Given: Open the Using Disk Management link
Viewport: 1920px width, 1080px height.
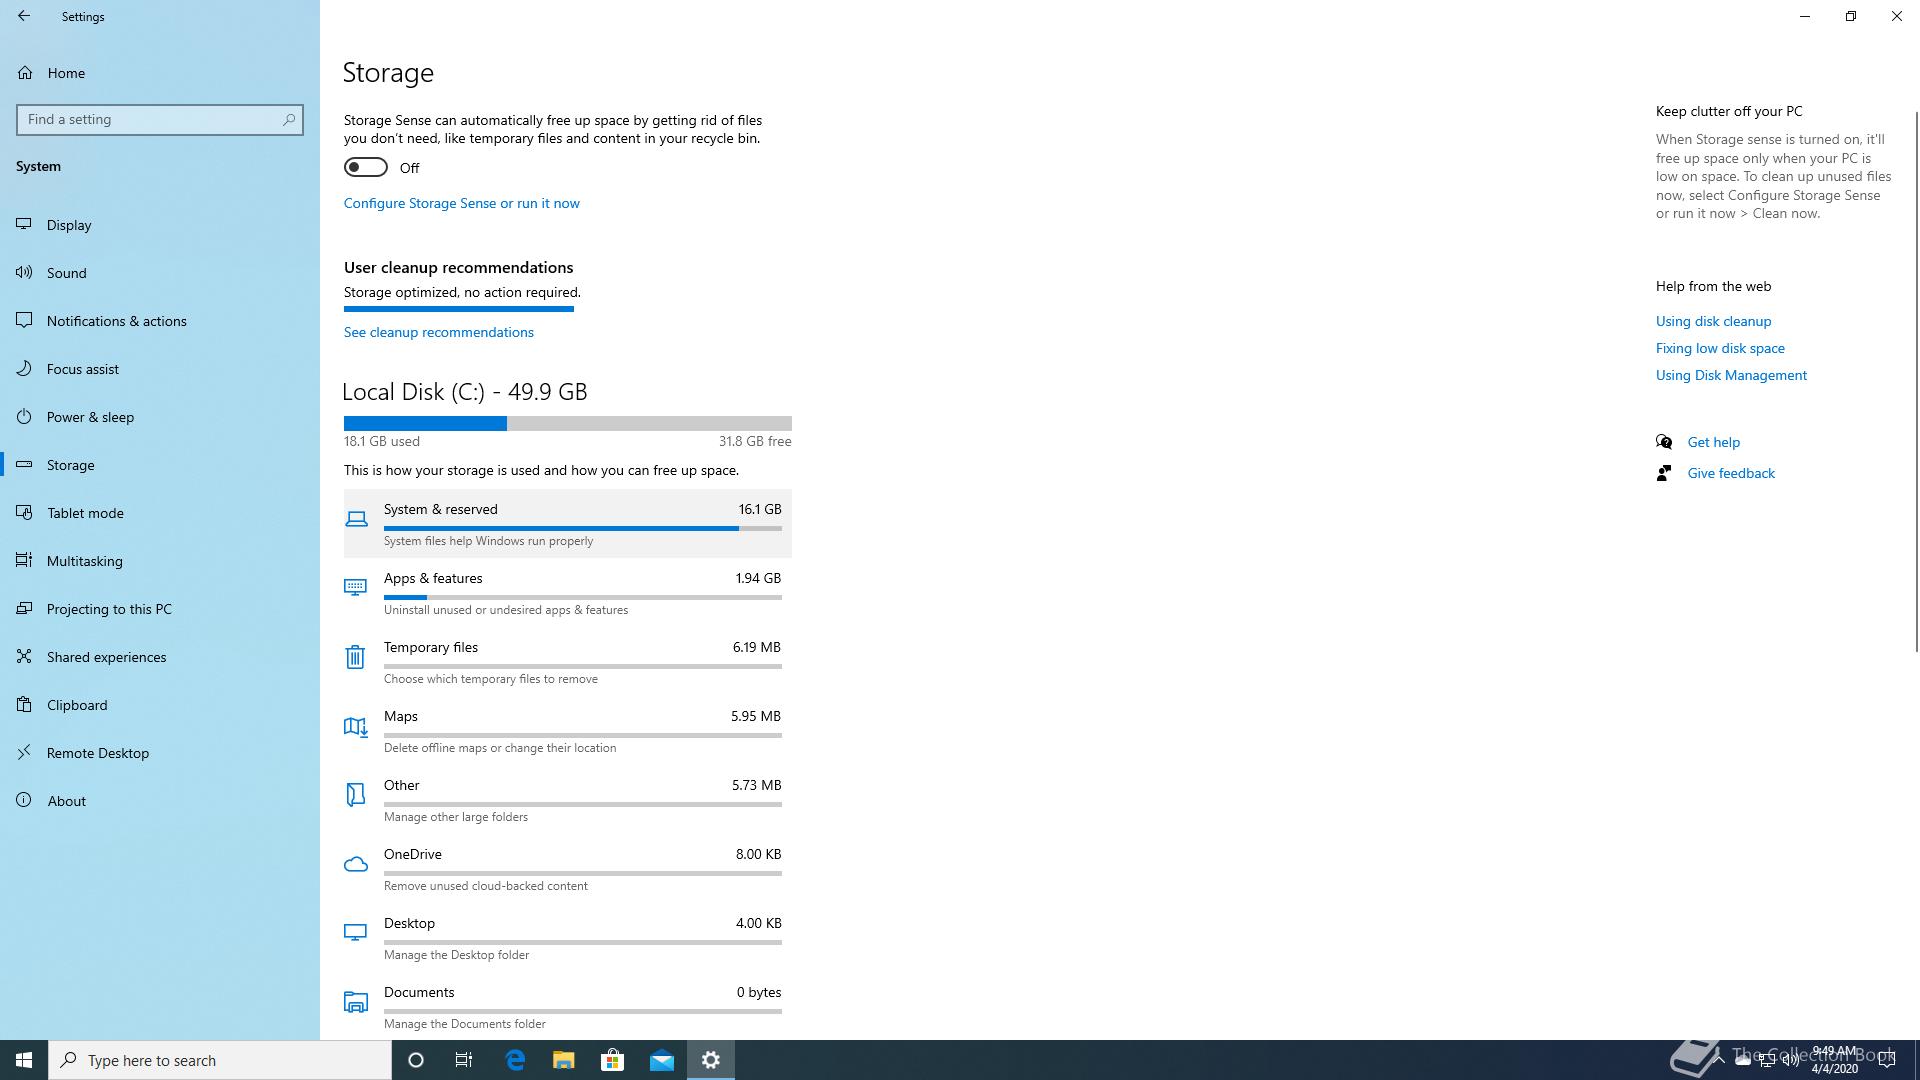Looking at the screenshot, I should (1731, 375).
